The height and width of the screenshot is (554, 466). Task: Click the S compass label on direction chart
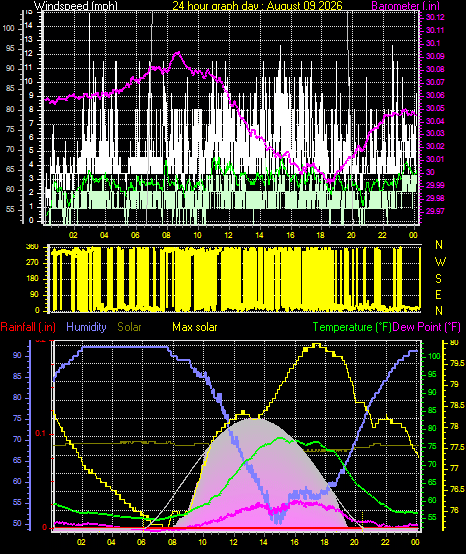coord(438,278)
